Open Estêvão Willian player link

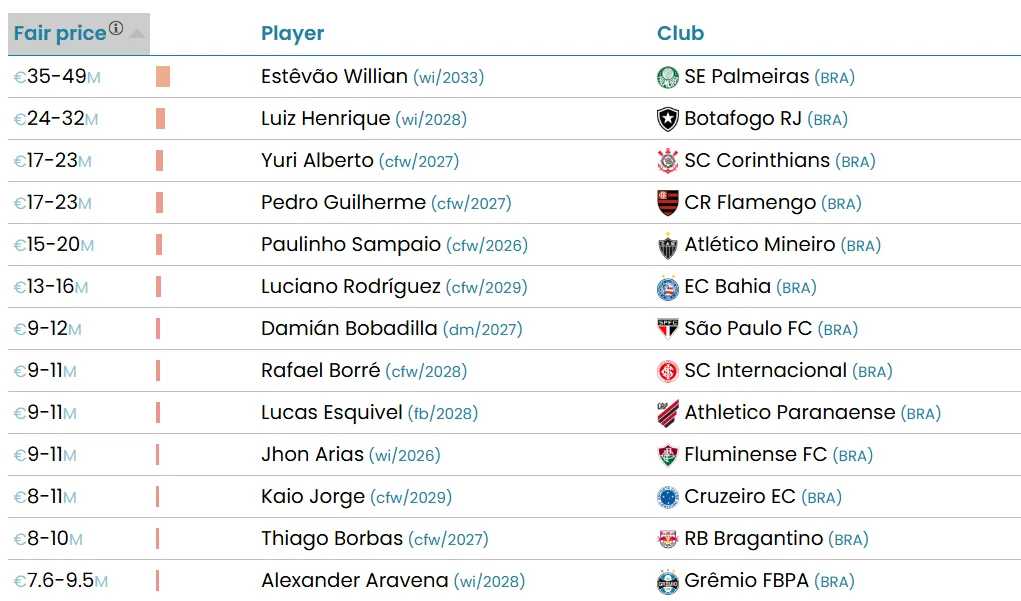click(x=334, y=76)
